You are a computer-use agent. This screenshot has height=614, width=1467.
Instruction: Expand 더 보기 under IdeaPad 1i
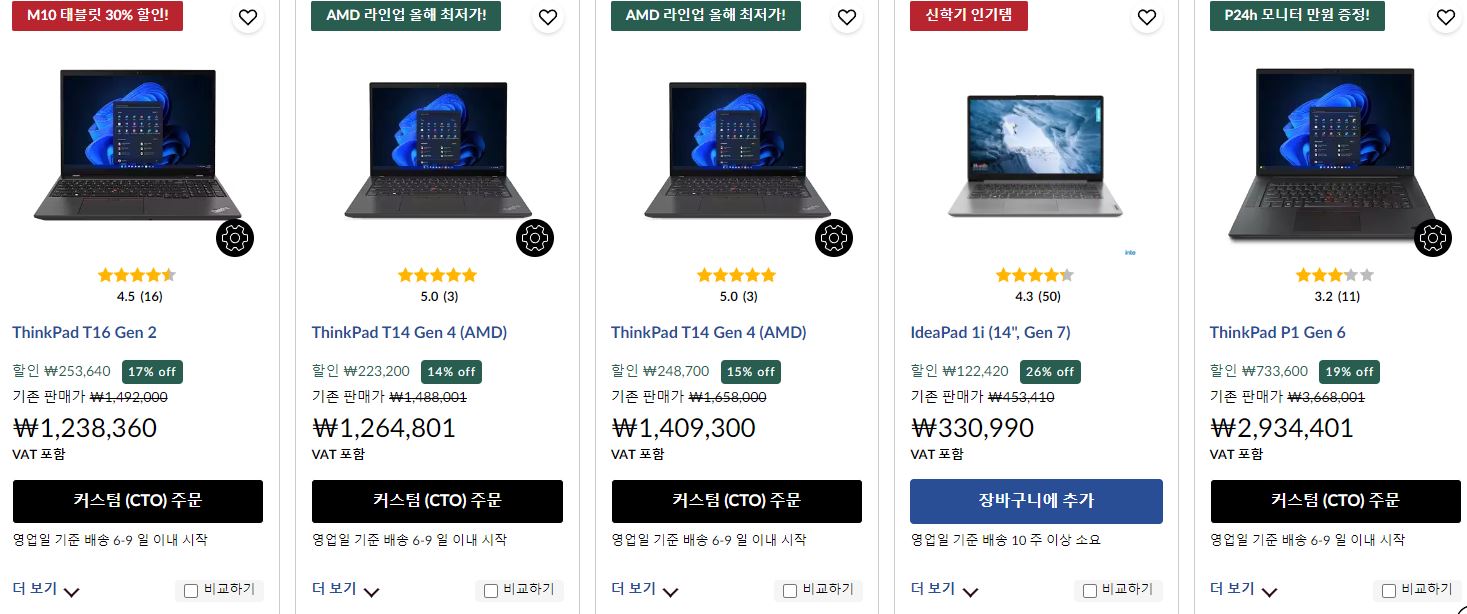pyautogui.click(x=944, y=589)
